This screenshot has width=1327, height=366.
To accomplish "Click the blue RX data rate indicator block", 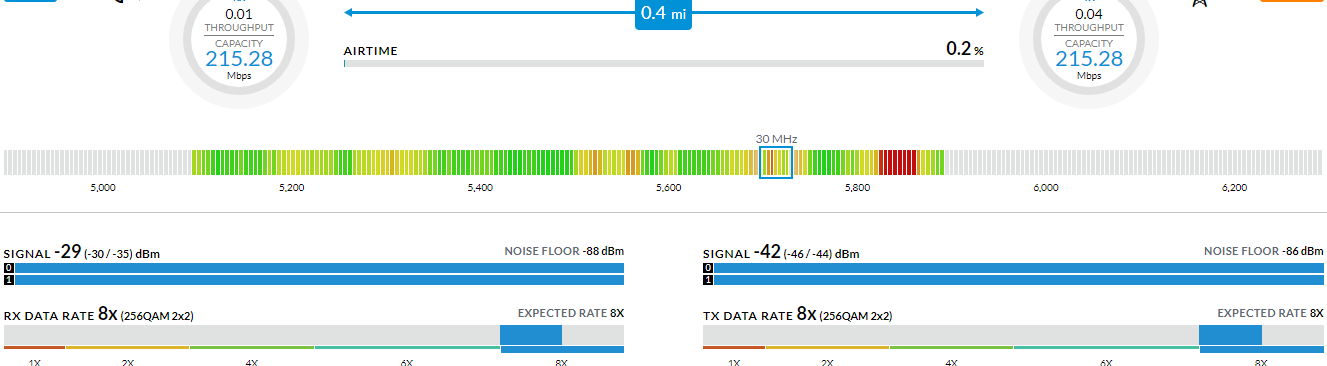I will [x=531, y=335].
